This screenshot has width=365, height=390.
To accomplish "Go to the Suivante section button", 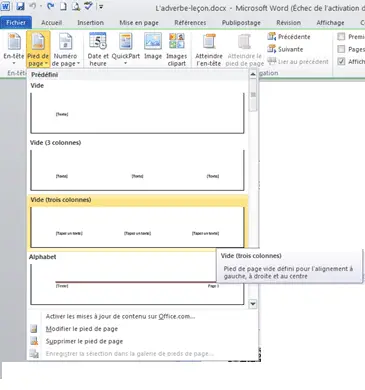I will pyautogui.click(x=285, y=49).
